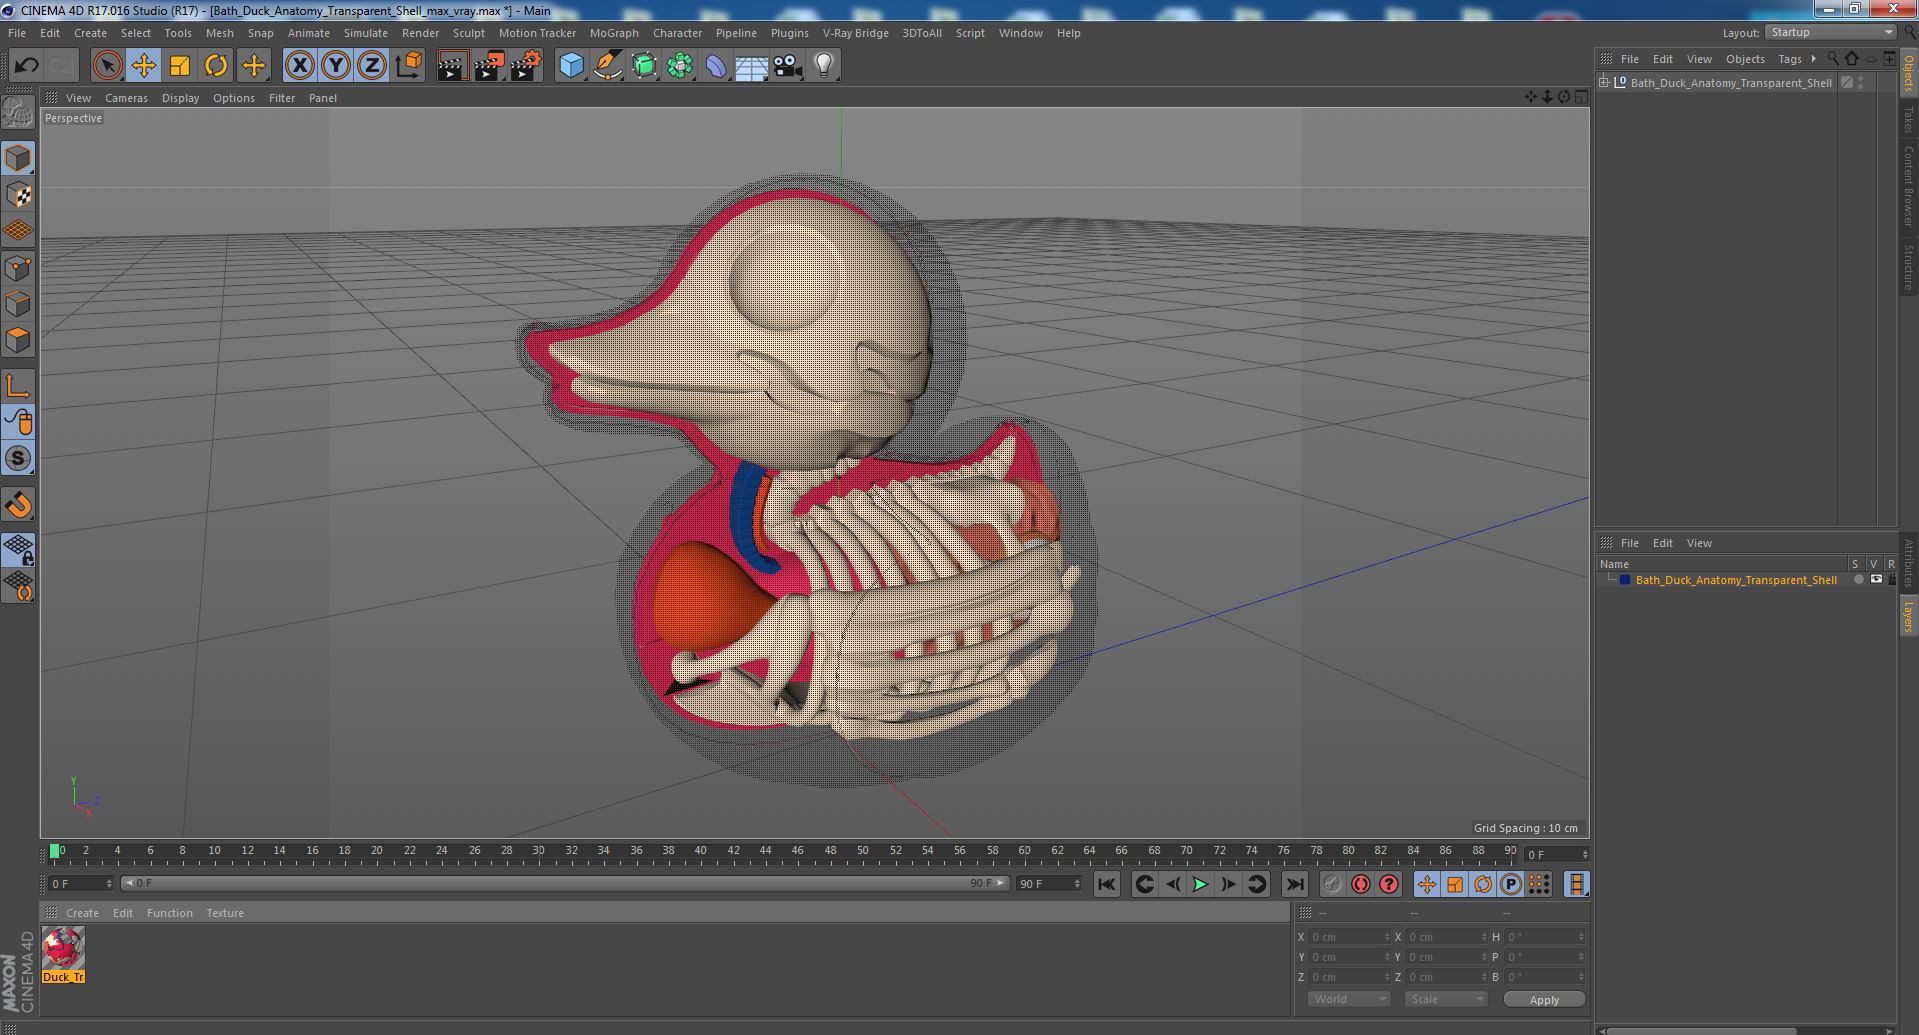
Task: Select the Scale tool
Action: point(180,66)
